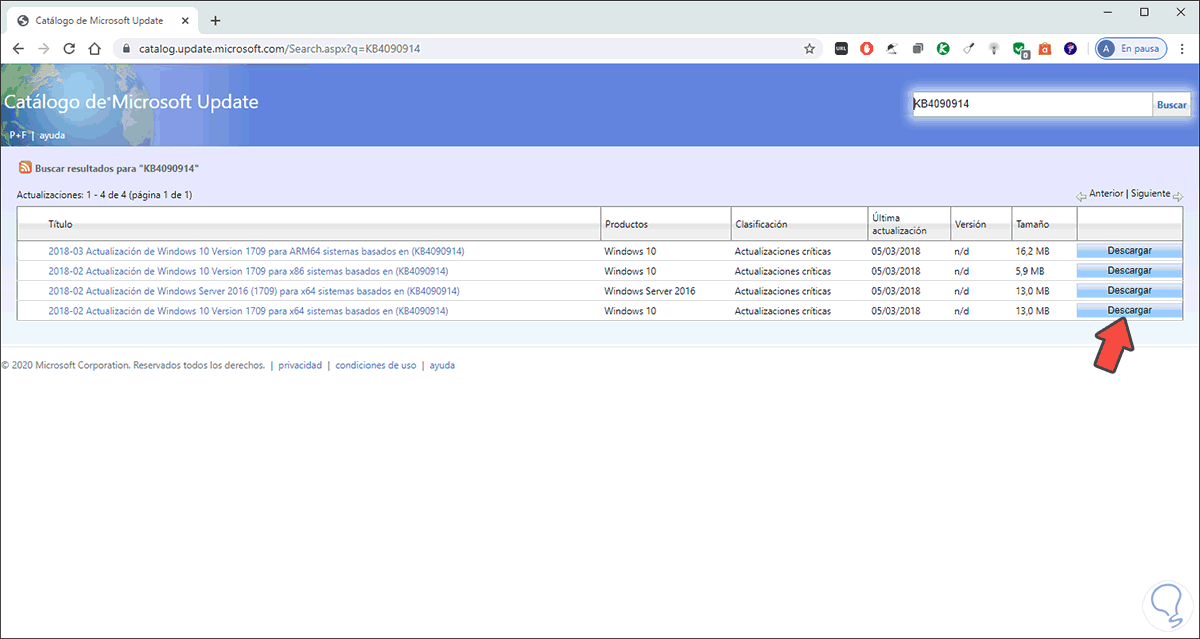Screen dimensions: 1200x639
Task: Open the orange shopping bag extension
Action: [1045, 48]
